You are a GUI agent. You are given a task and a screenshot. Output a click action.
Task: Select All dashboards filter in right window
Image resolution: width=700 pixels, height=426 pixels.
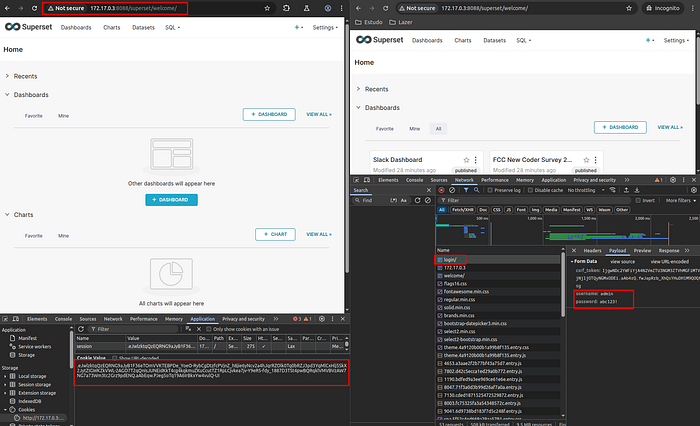click(x=438, y=129)
